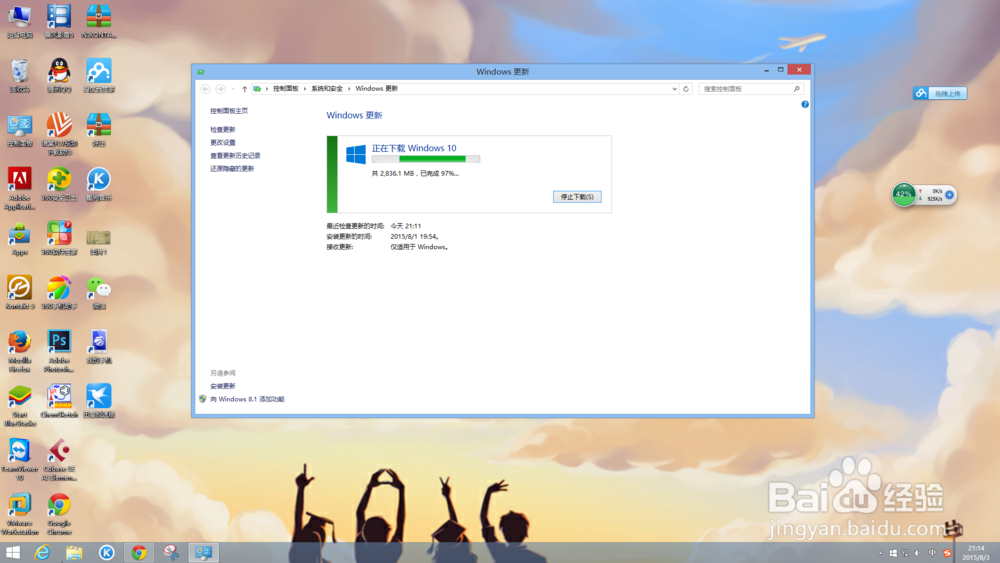Click the 拖拽上传 cloud upload widget
The image size is (1000, 563).
tap(940, 94)
